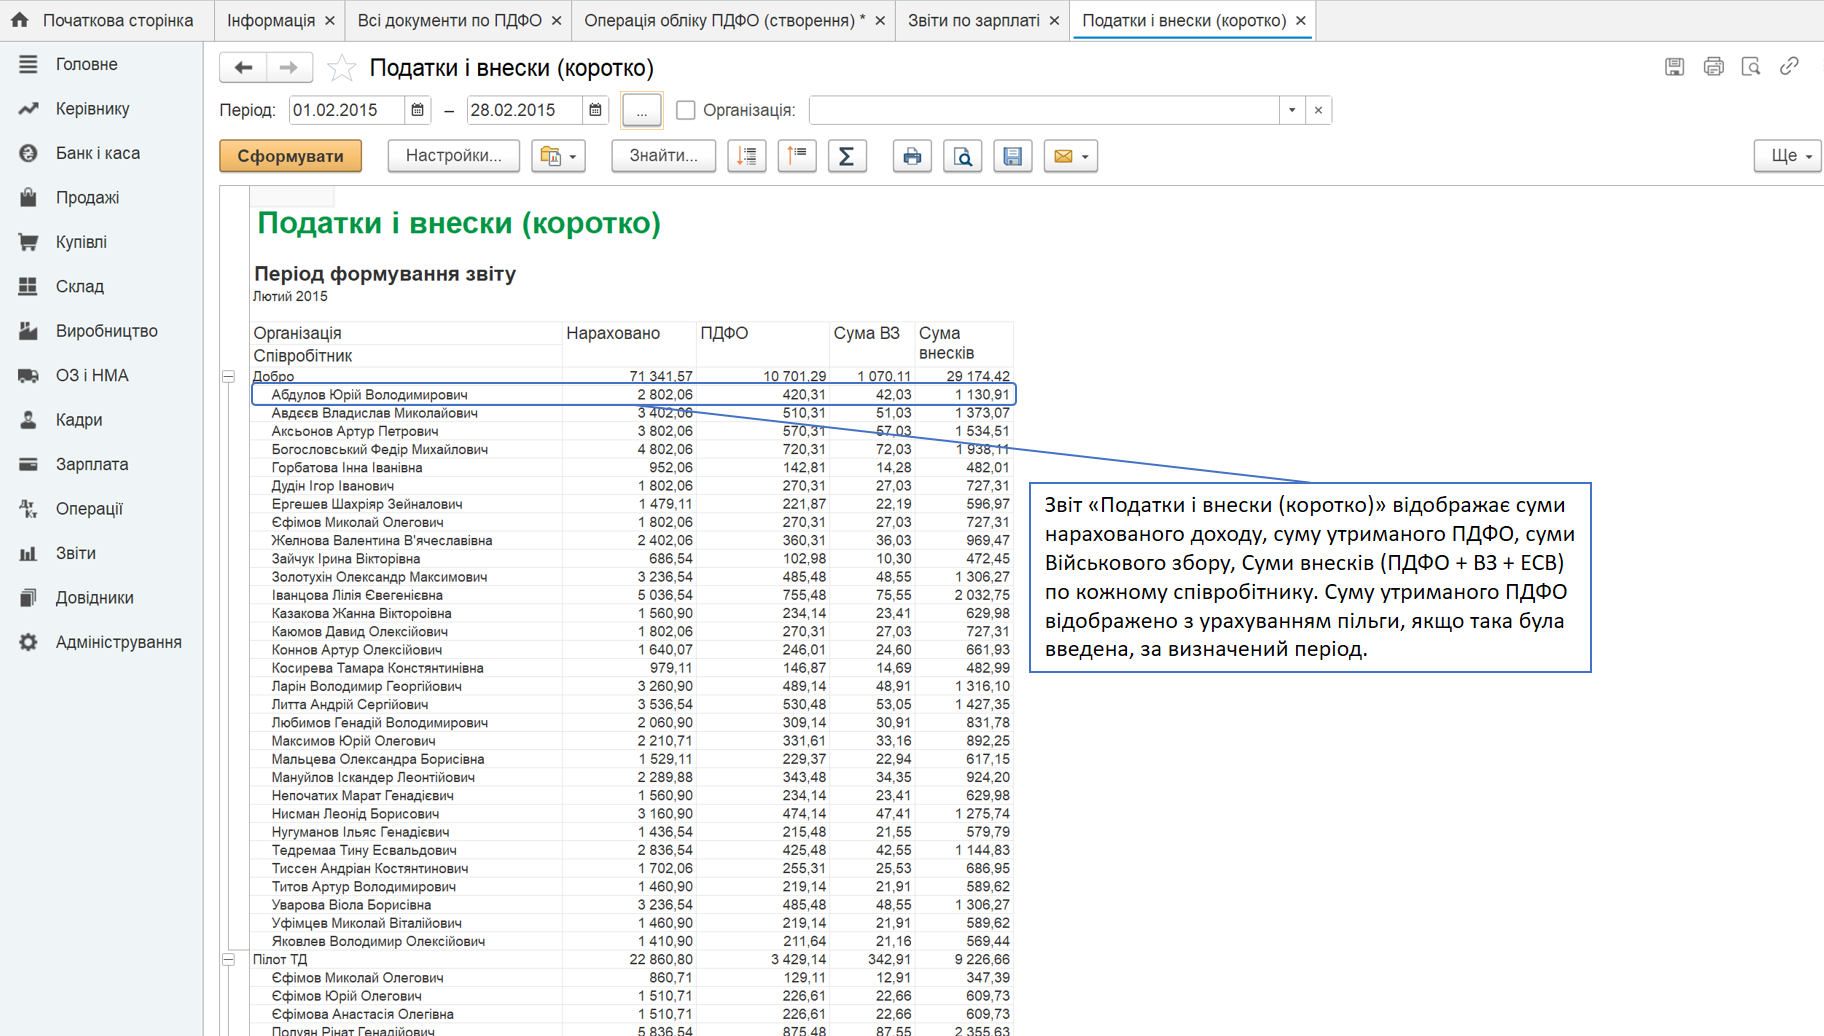Click the Знайти... button
Viewport: 1824px width, 1036px height.
[x=663, y=156]
